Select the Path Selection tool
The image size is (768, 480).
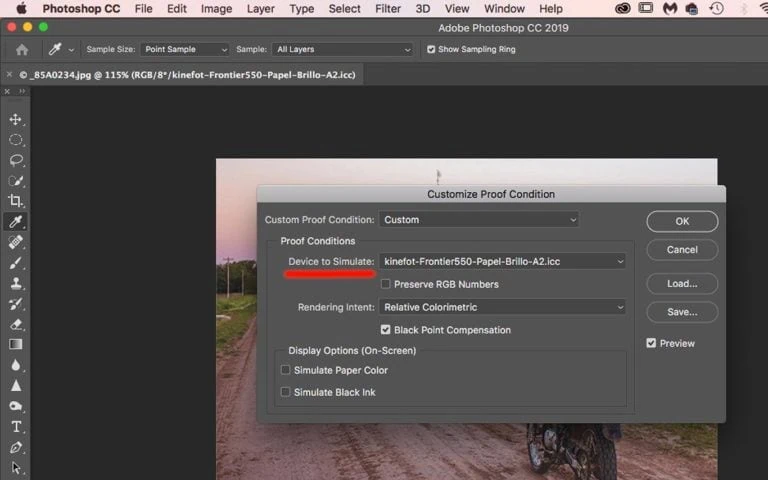15,468
